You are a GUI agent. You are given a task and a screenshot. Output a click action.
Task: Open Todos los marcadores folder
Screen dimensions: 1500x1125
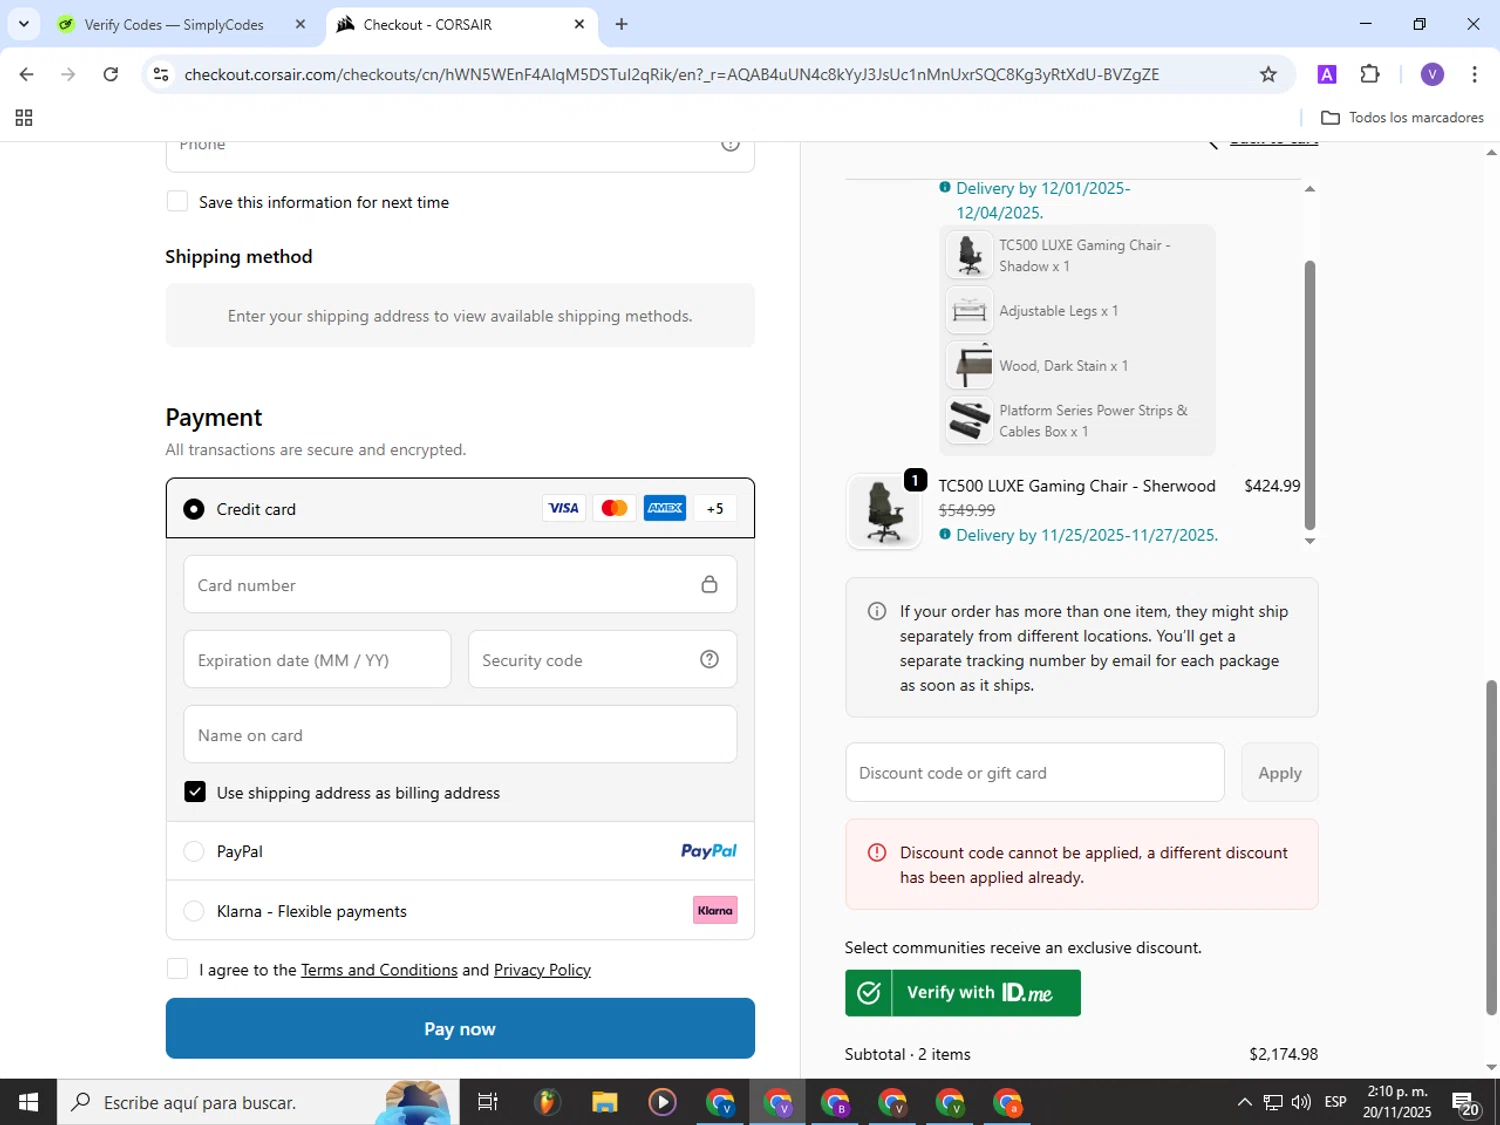click(x=1402, y=118)
